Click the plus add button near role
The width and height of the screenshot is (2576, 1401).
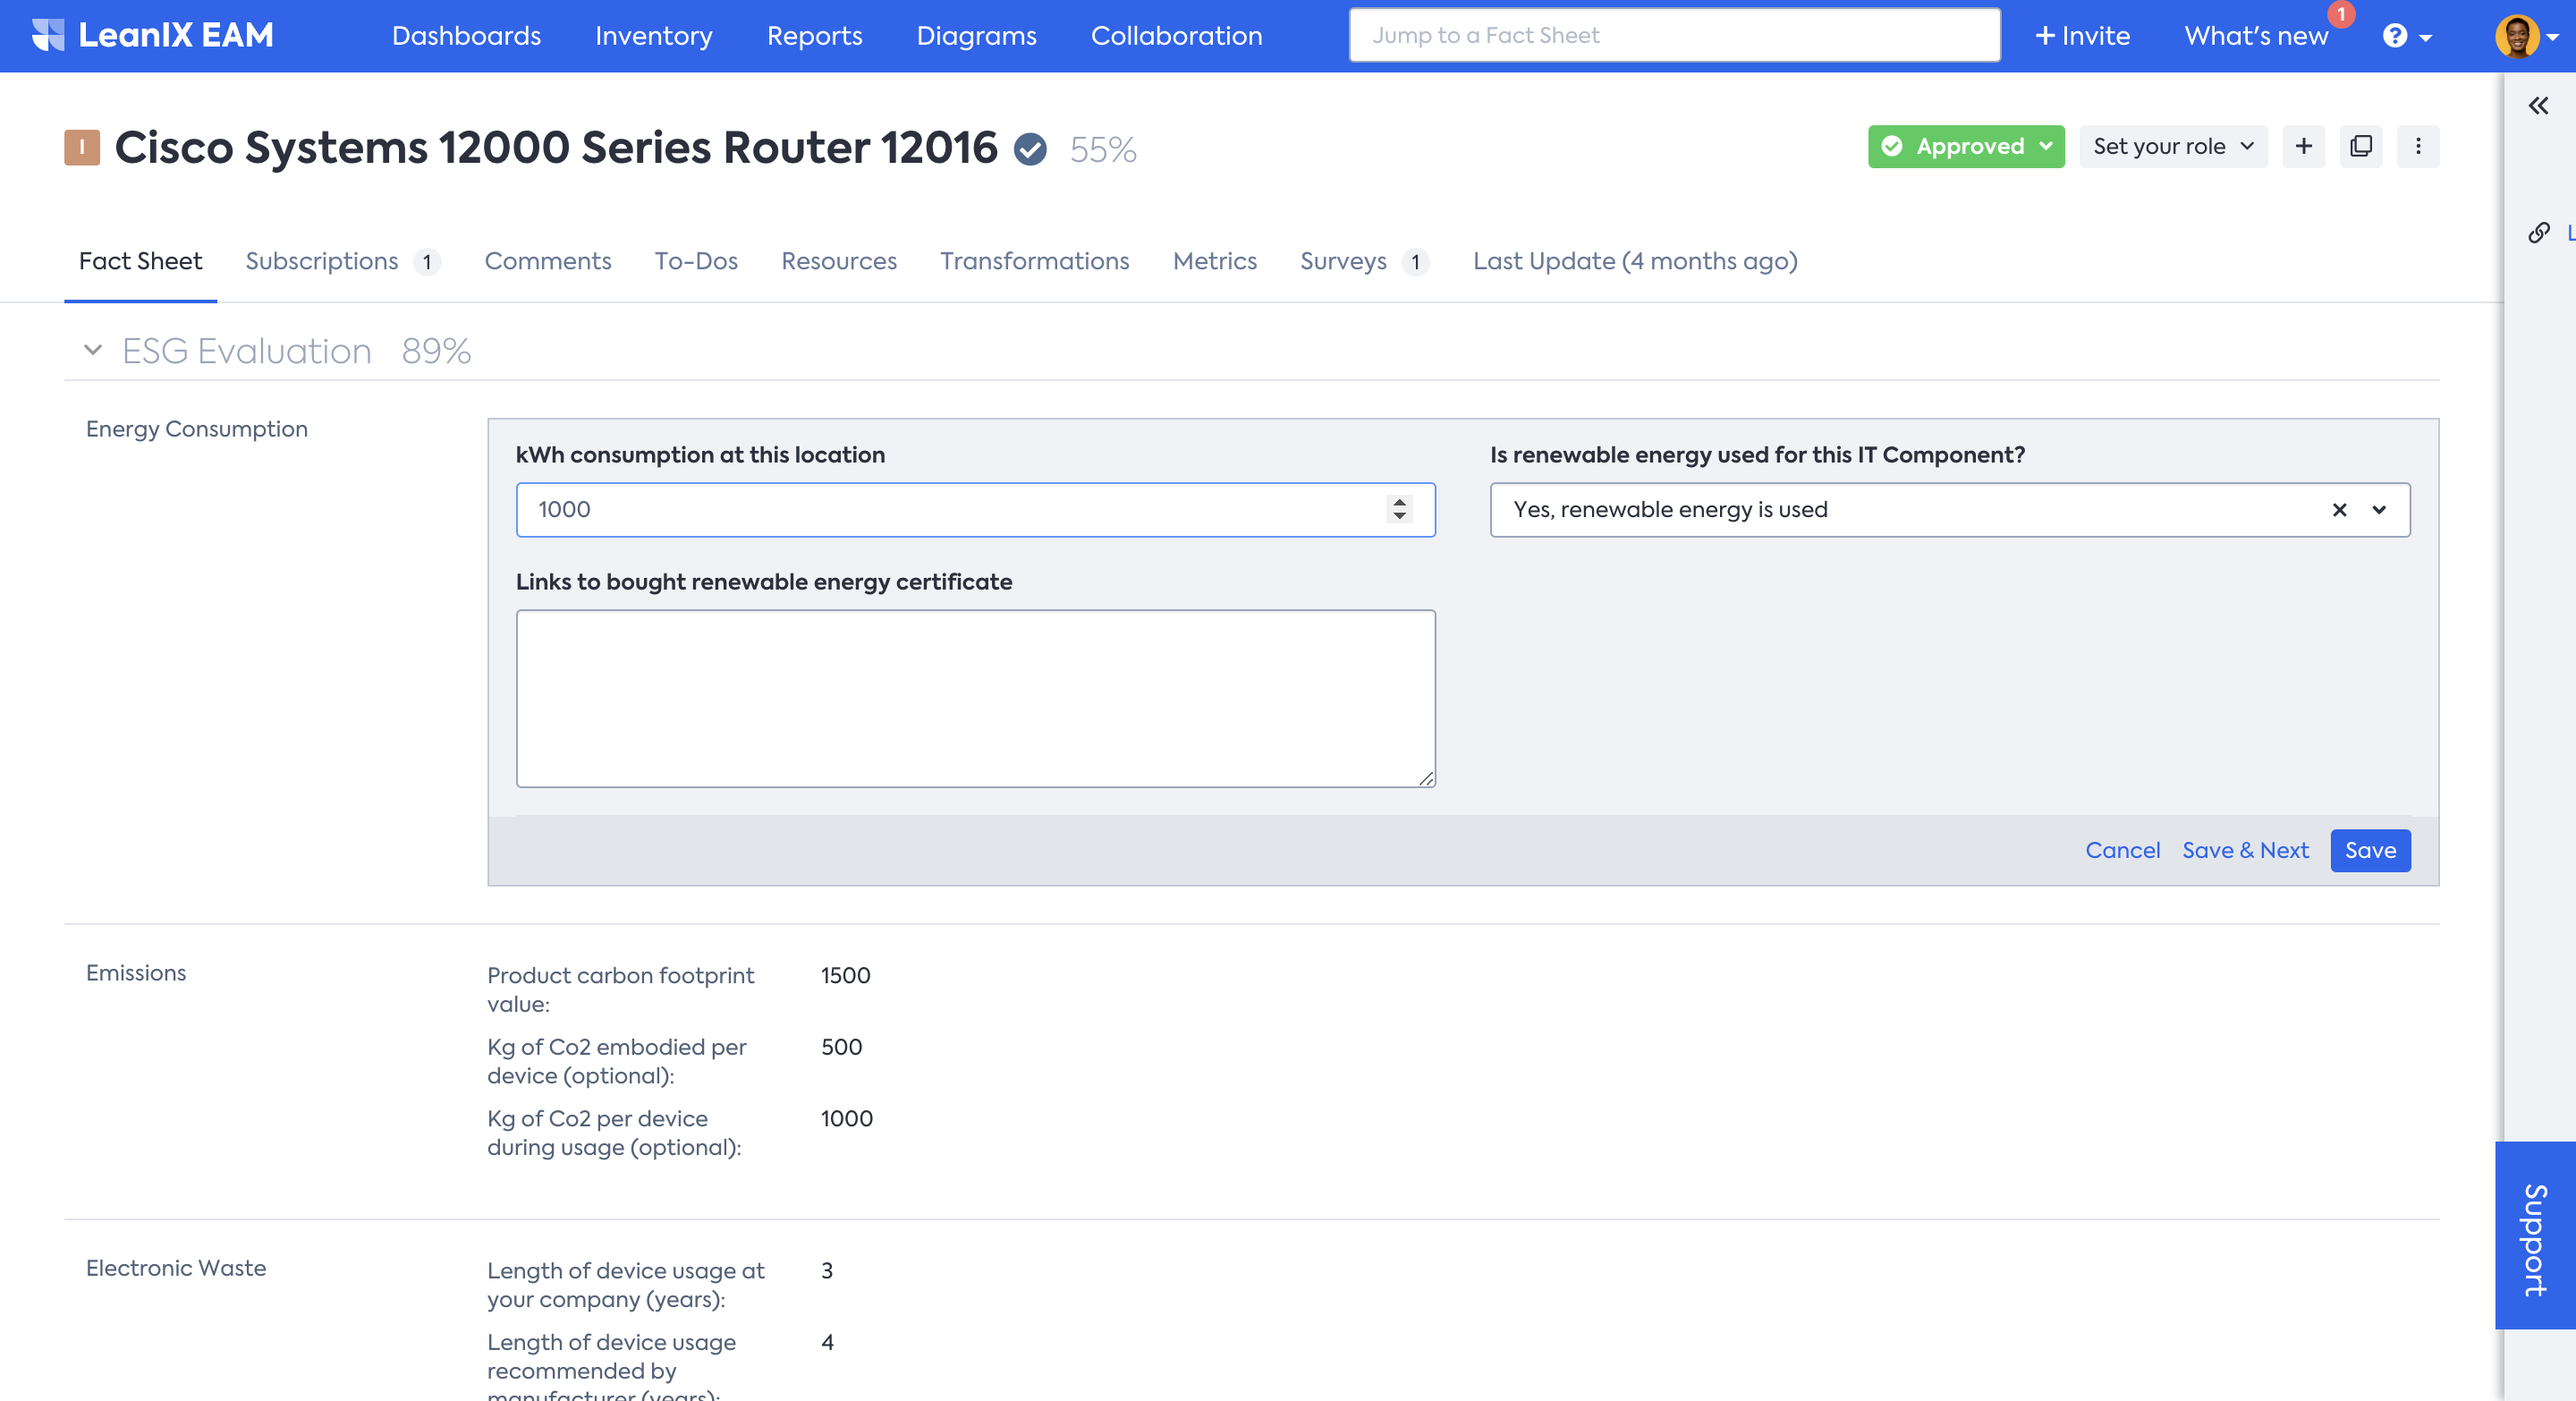click(2303, 147)
